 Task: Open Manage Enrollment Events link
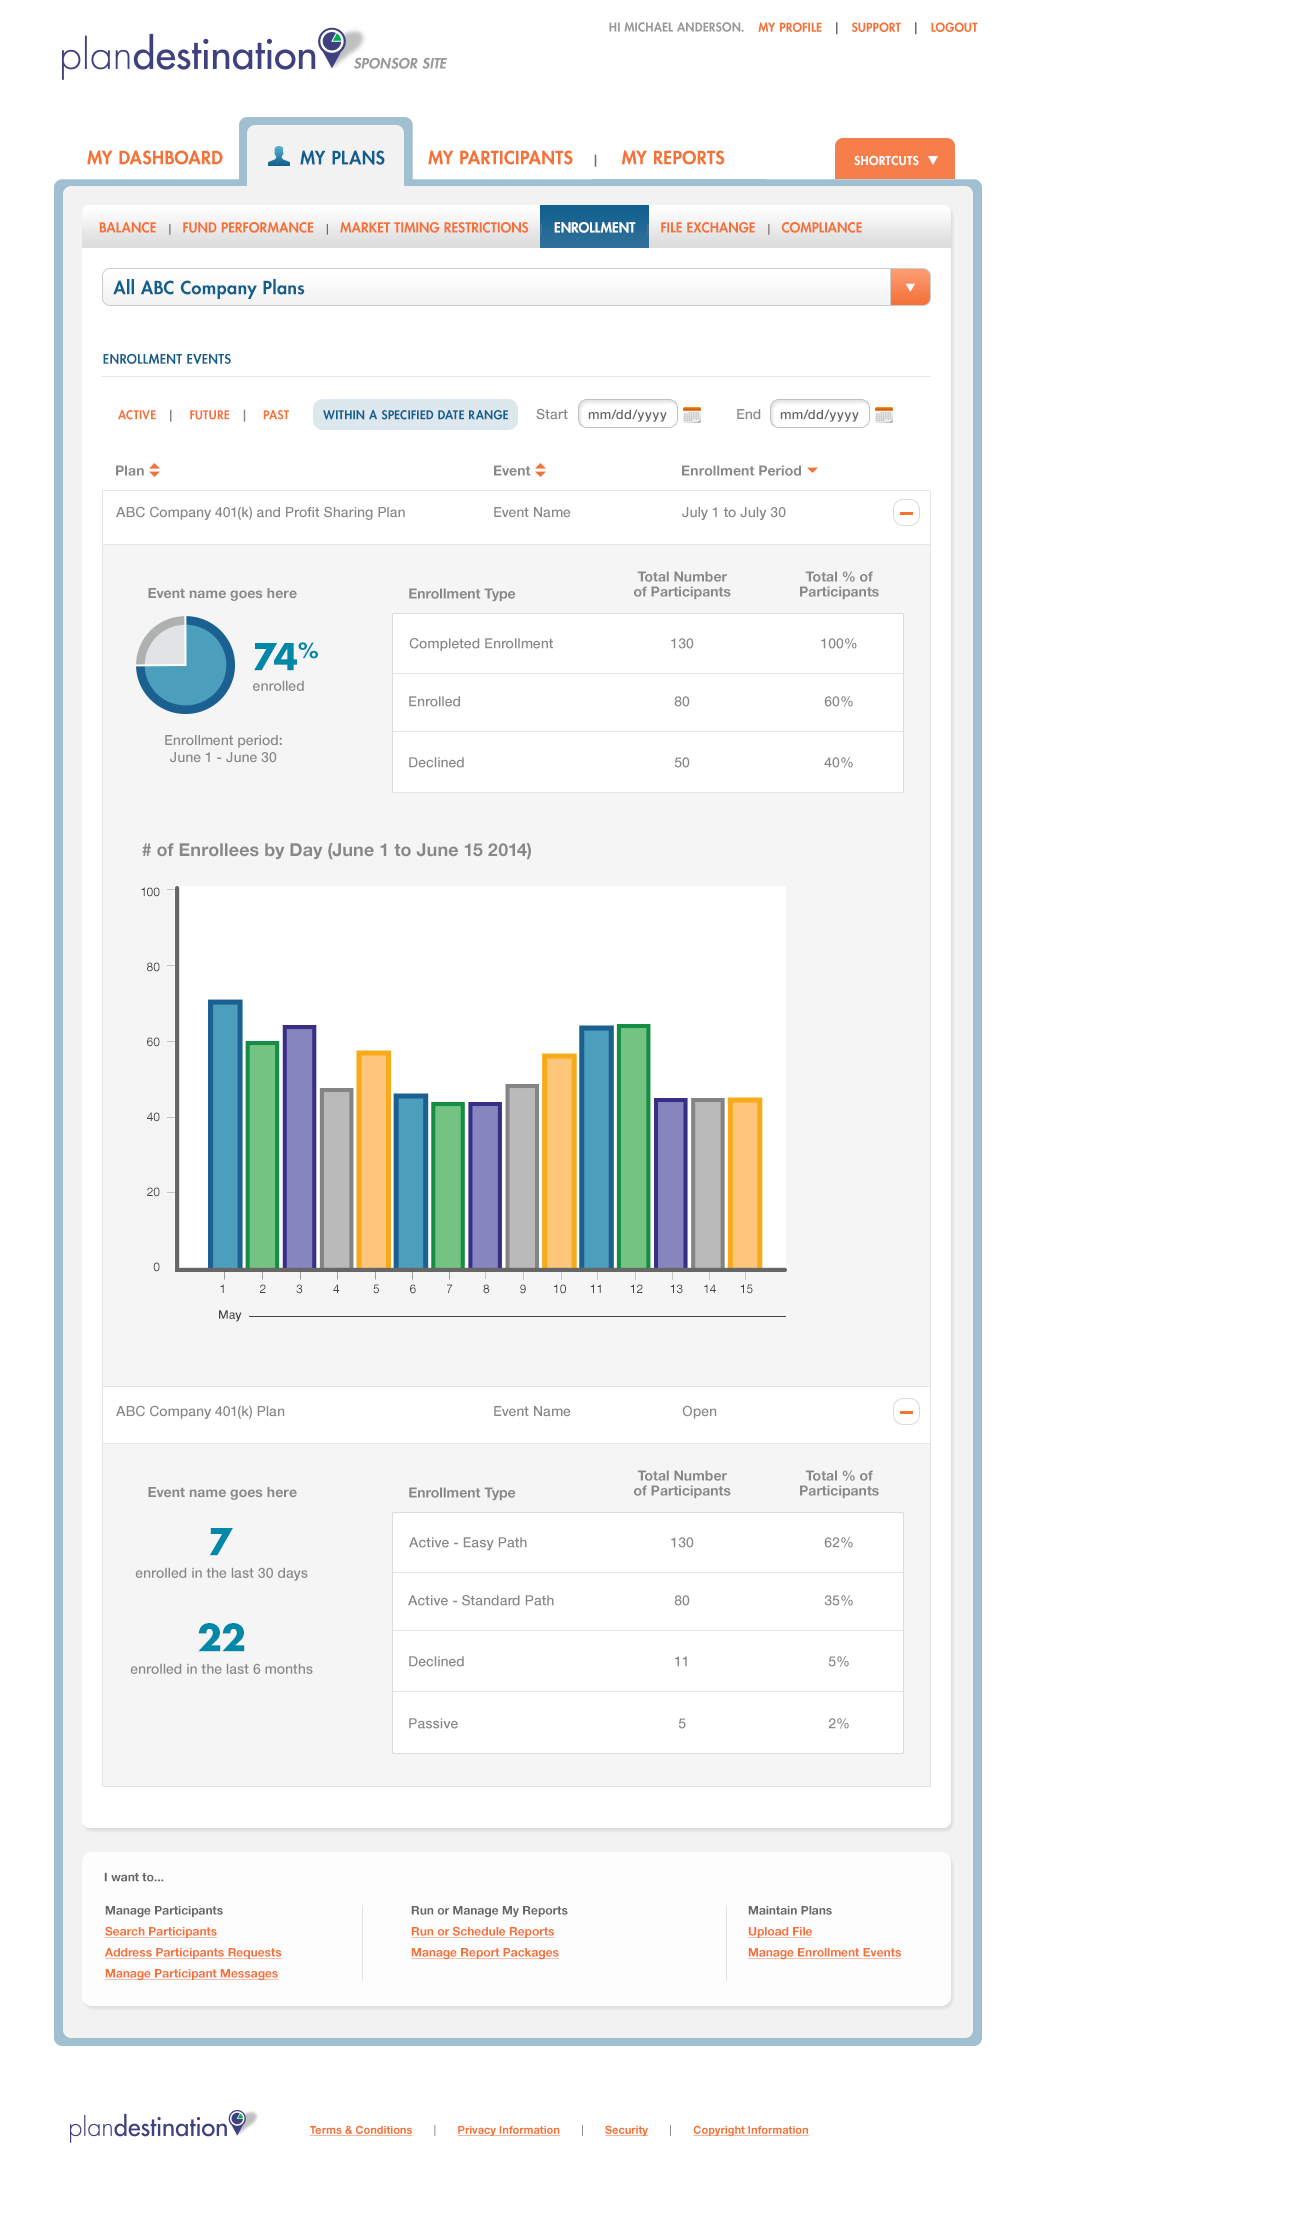pyautogui.click(x=824, y=1953)
